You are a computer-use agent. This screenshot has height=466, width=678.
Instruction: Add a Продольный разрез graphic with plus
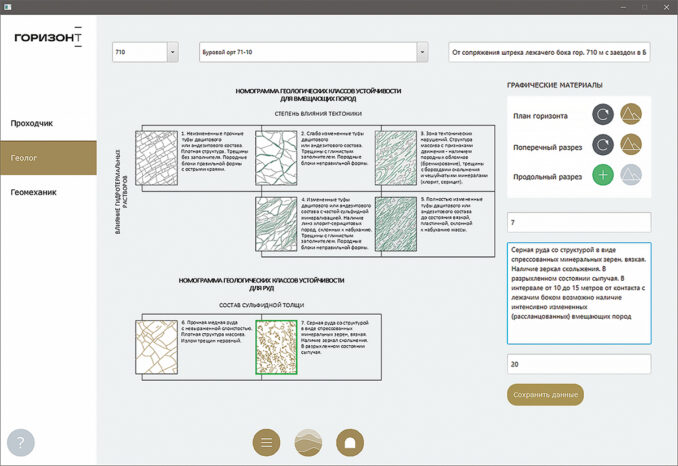(x=603, y=176)
